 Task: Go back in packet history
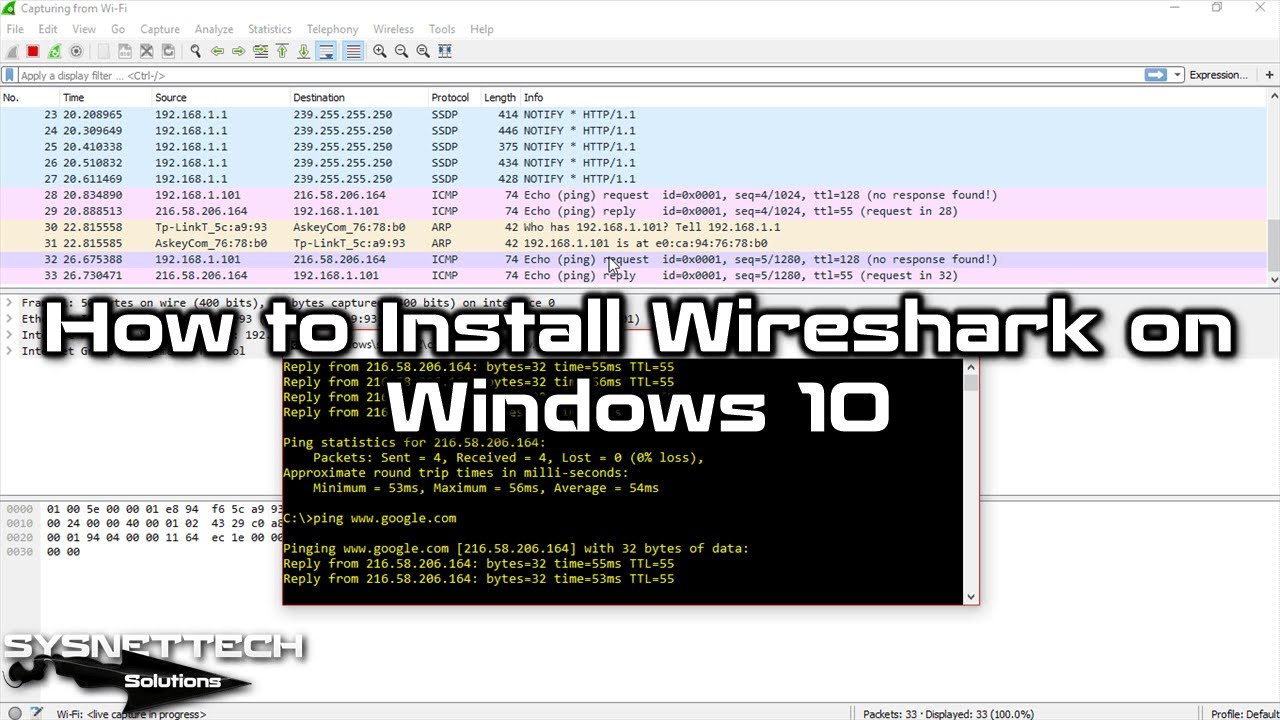click(217, 51)
